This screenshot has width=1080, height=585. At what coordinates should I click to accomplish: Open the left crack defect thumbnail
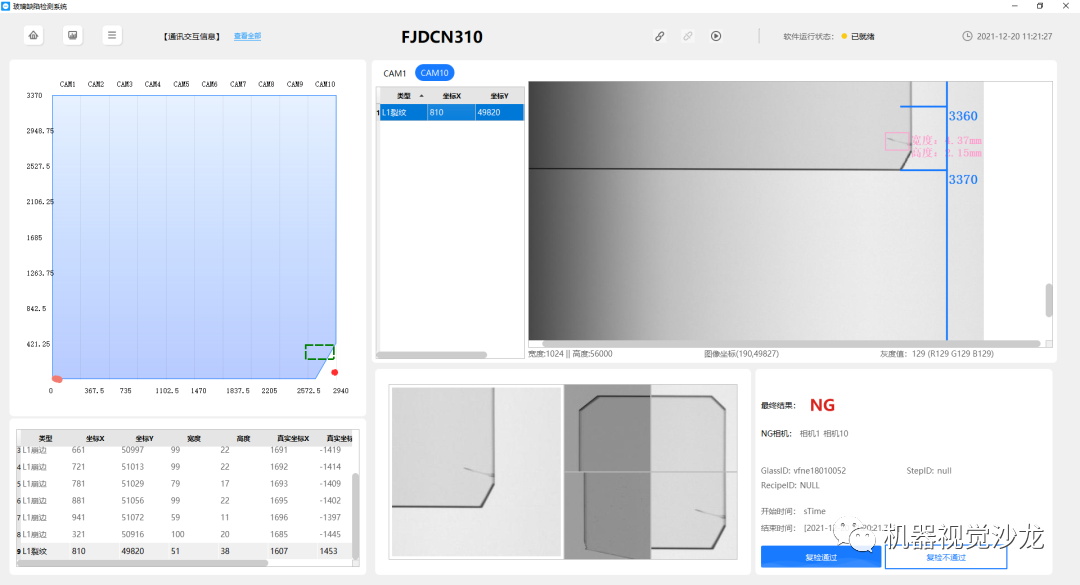point(476,472)
